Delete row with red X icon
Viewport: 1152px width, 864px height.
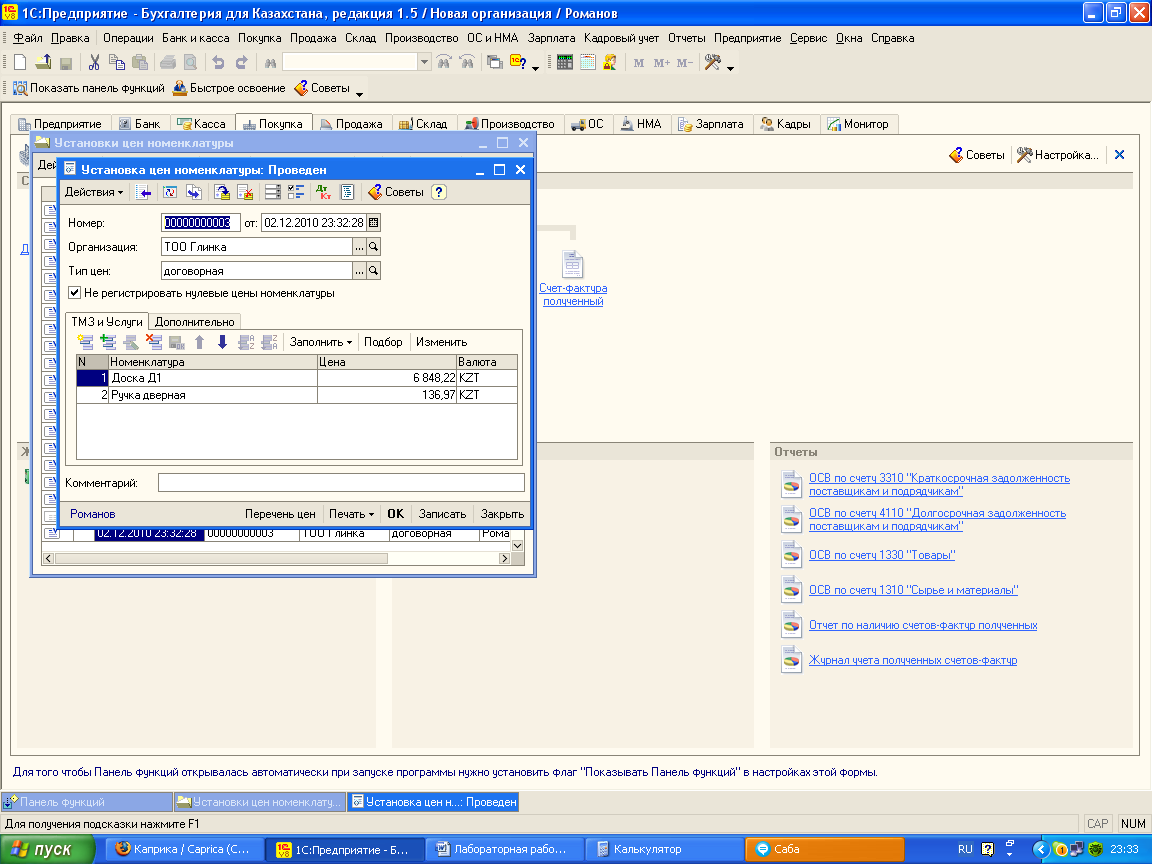point(154,342)
